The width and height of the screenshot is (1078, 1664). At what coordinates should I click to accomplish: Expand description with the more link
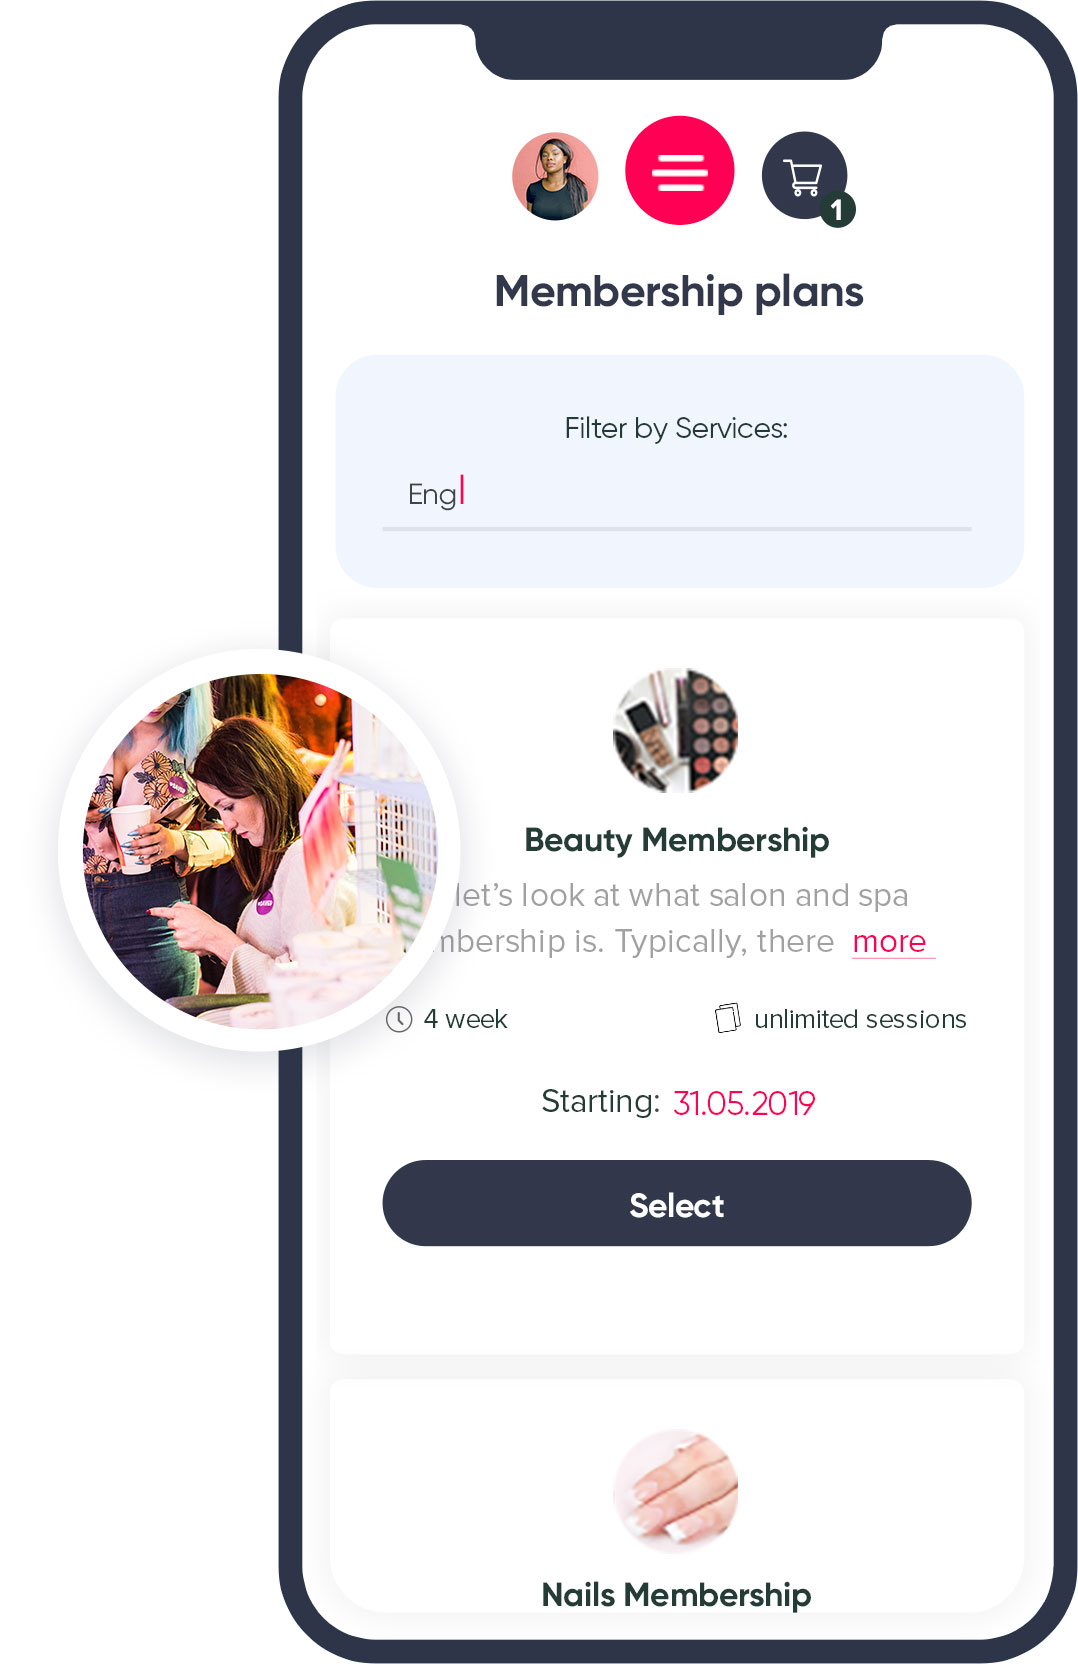[x=890, y=941]
